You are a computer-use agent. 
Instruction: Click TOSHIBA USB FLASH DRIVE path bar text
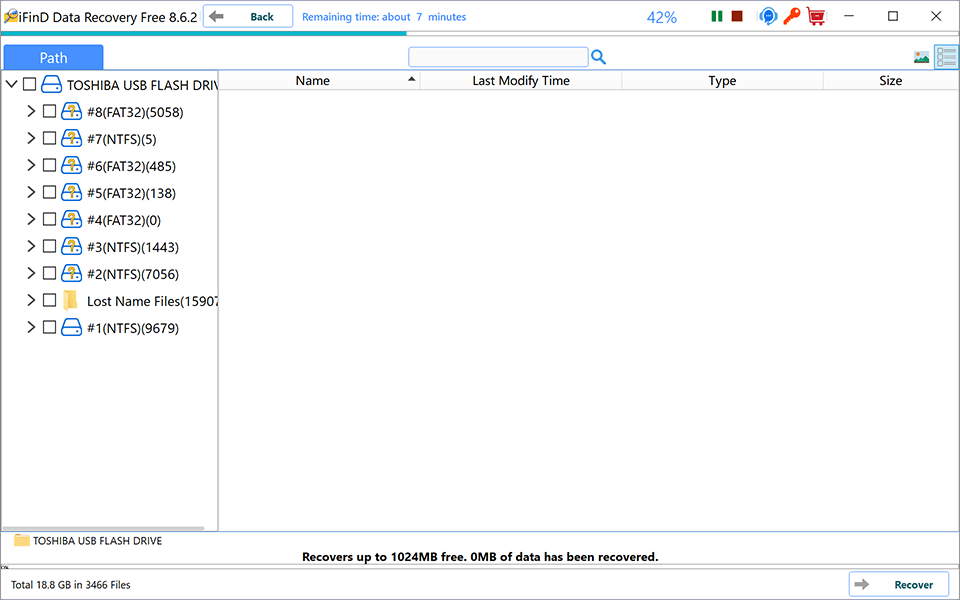tap(97, 541)
